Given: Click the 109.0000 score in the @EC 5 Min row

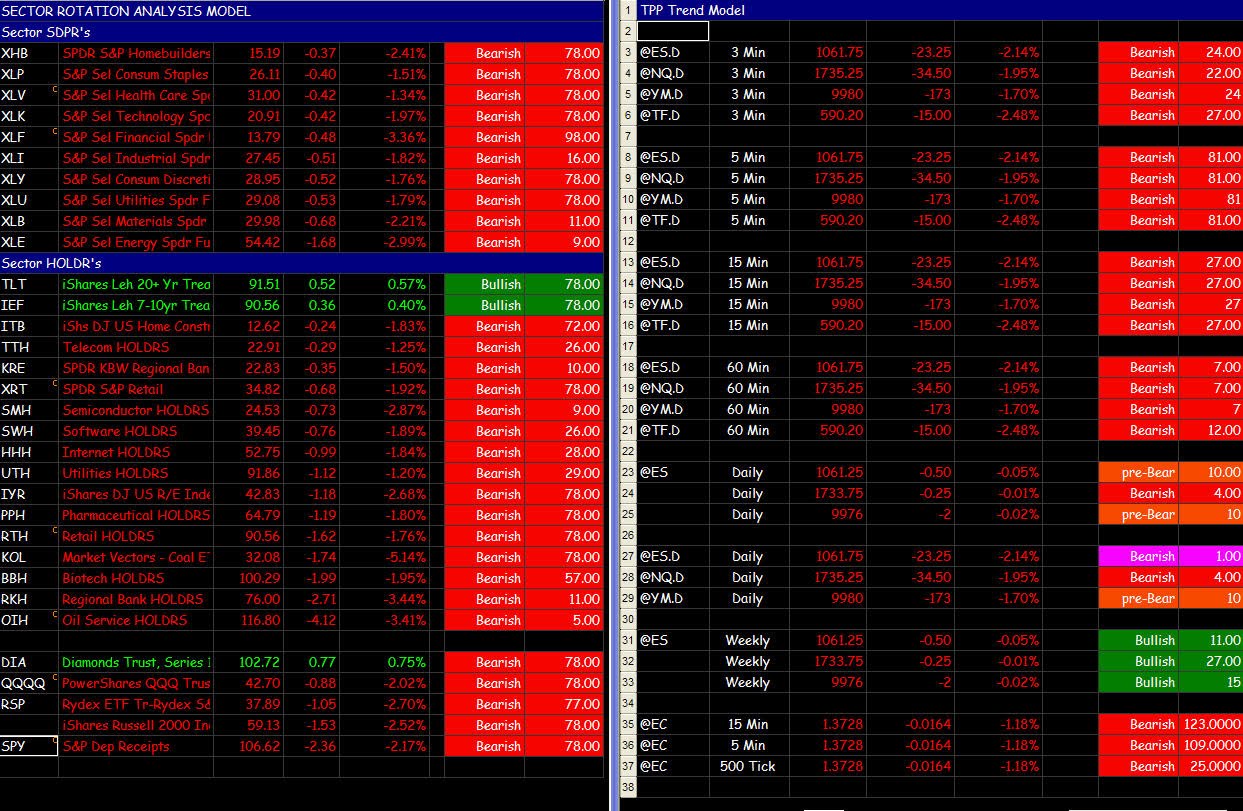Looking at the screenshot, I should click(1211, 745).
